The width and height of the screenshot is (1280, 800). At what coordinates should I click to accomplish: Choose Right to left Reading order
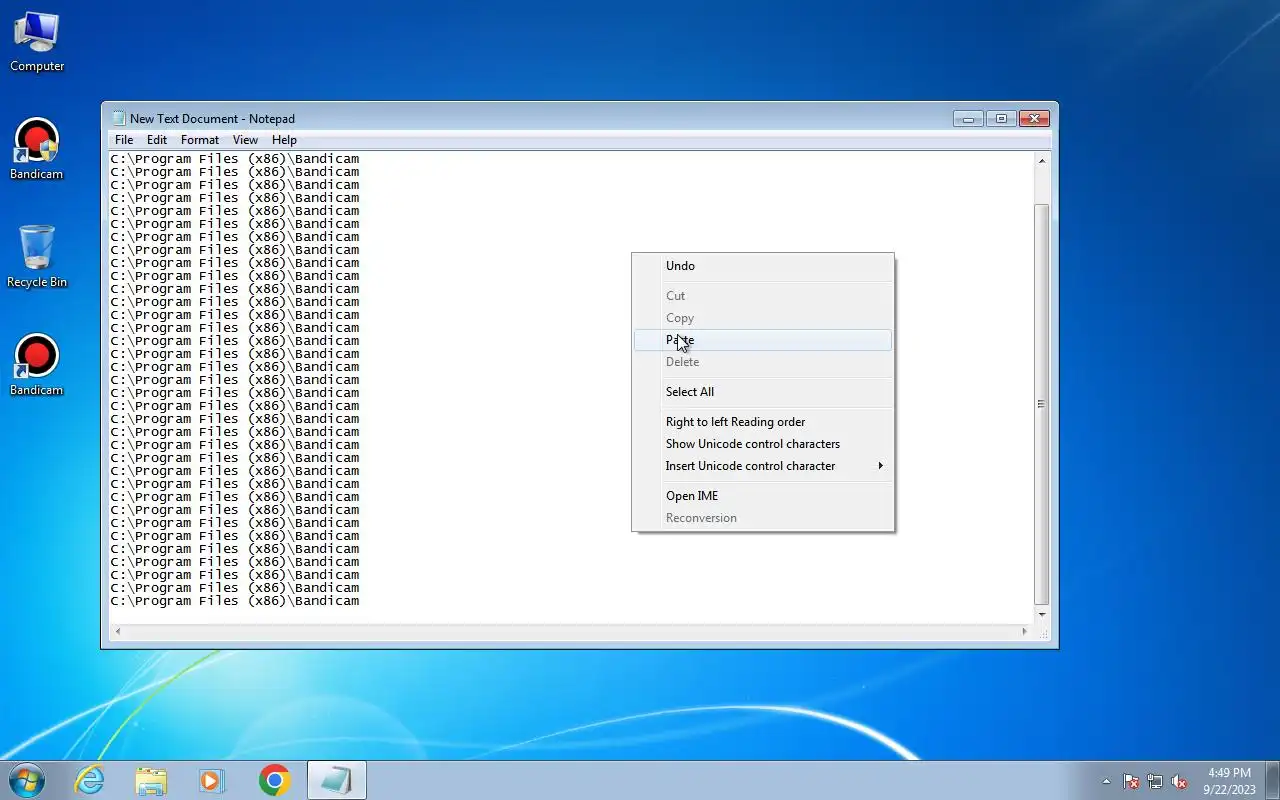click(763, 422)
